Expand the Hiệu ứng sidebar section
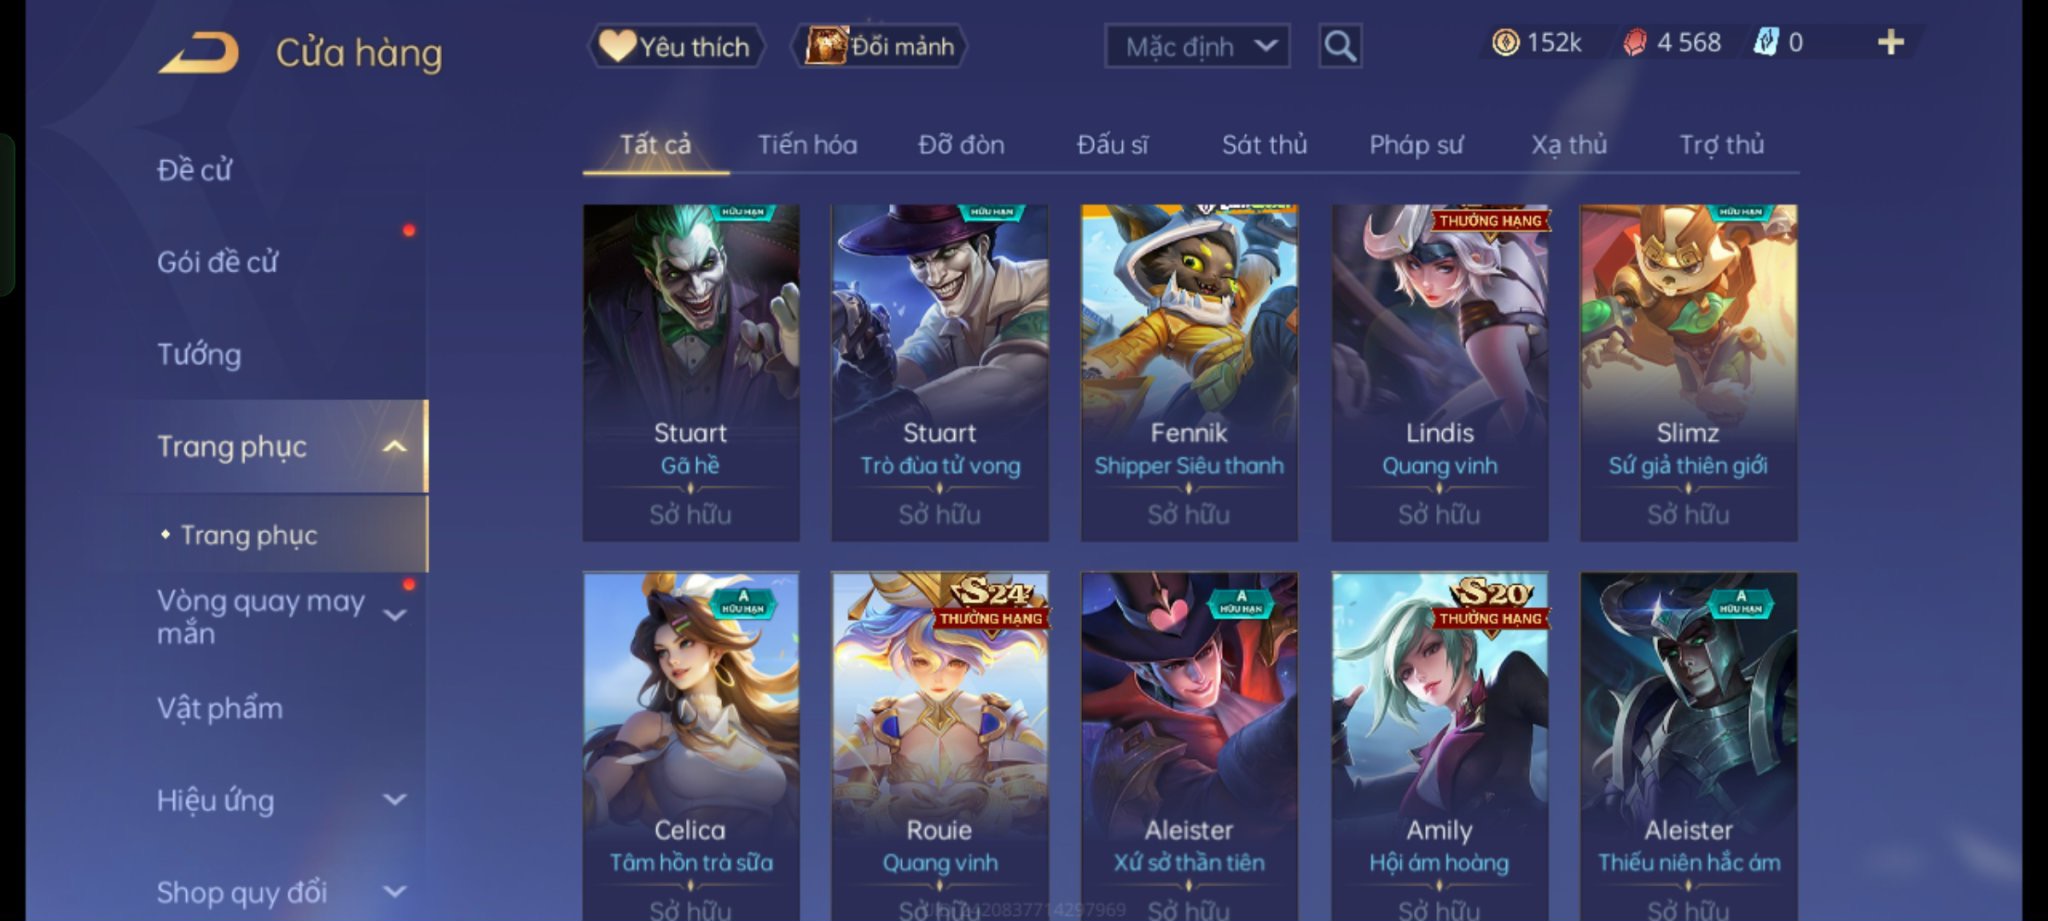Image resolution: width=2048 pixels, height=921 pixels. (395, 800)
